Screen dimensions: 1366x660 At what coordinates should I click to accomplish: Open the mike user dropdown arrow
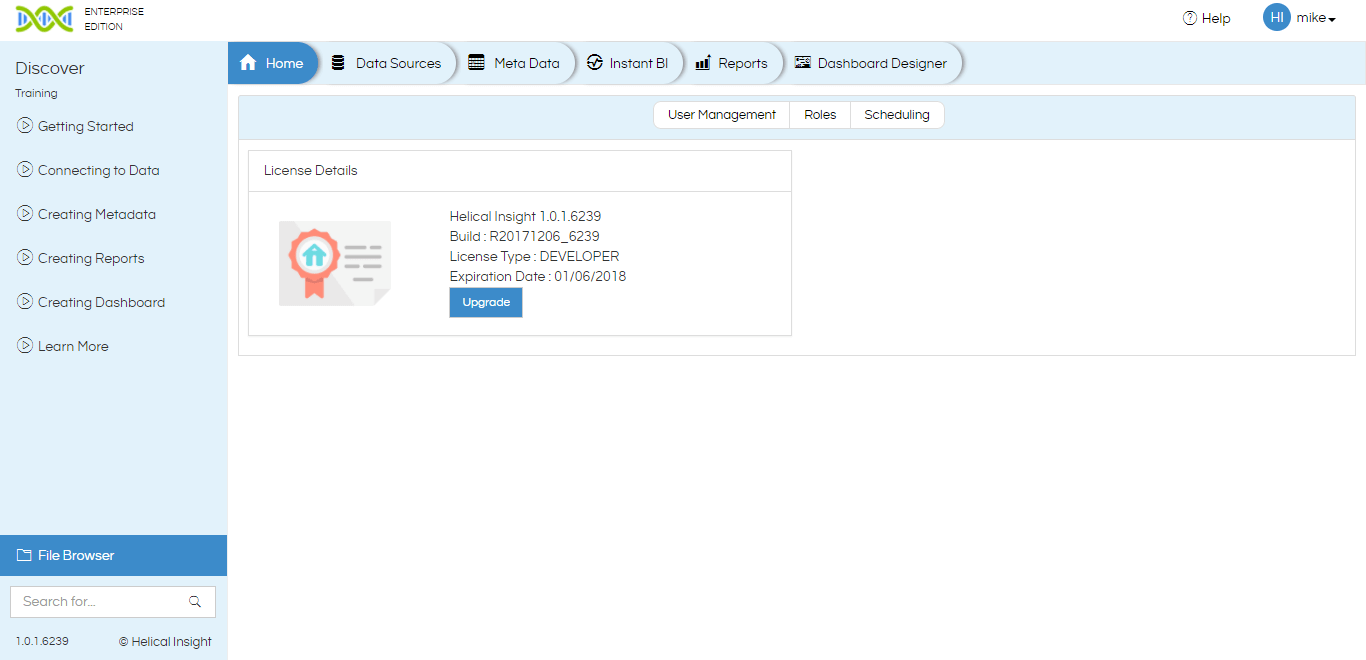pyautogui.click(x=1332, y=19)
